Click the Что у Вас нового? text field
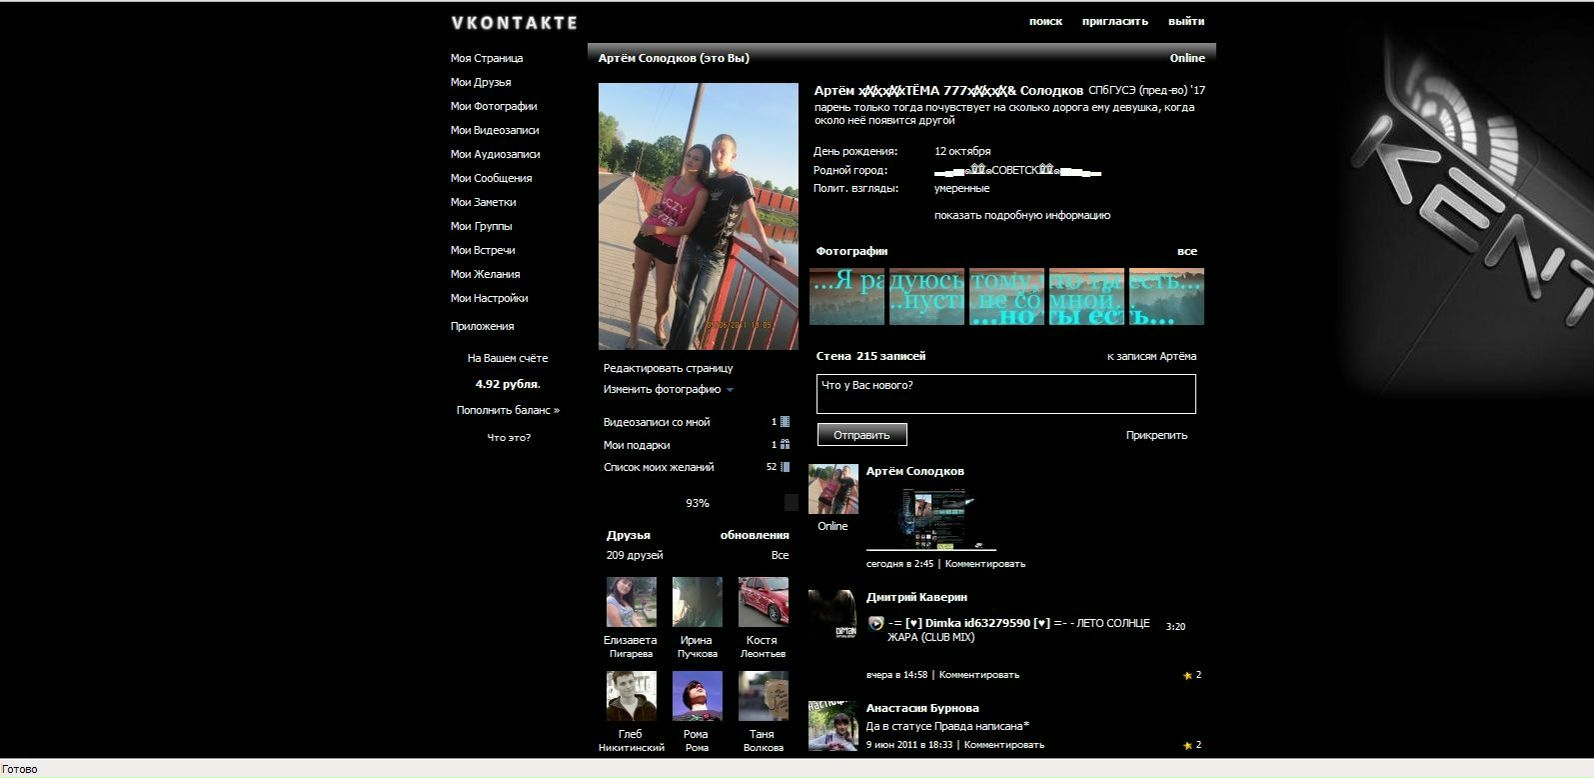The image size is (1594, 778). point(1005,394)
